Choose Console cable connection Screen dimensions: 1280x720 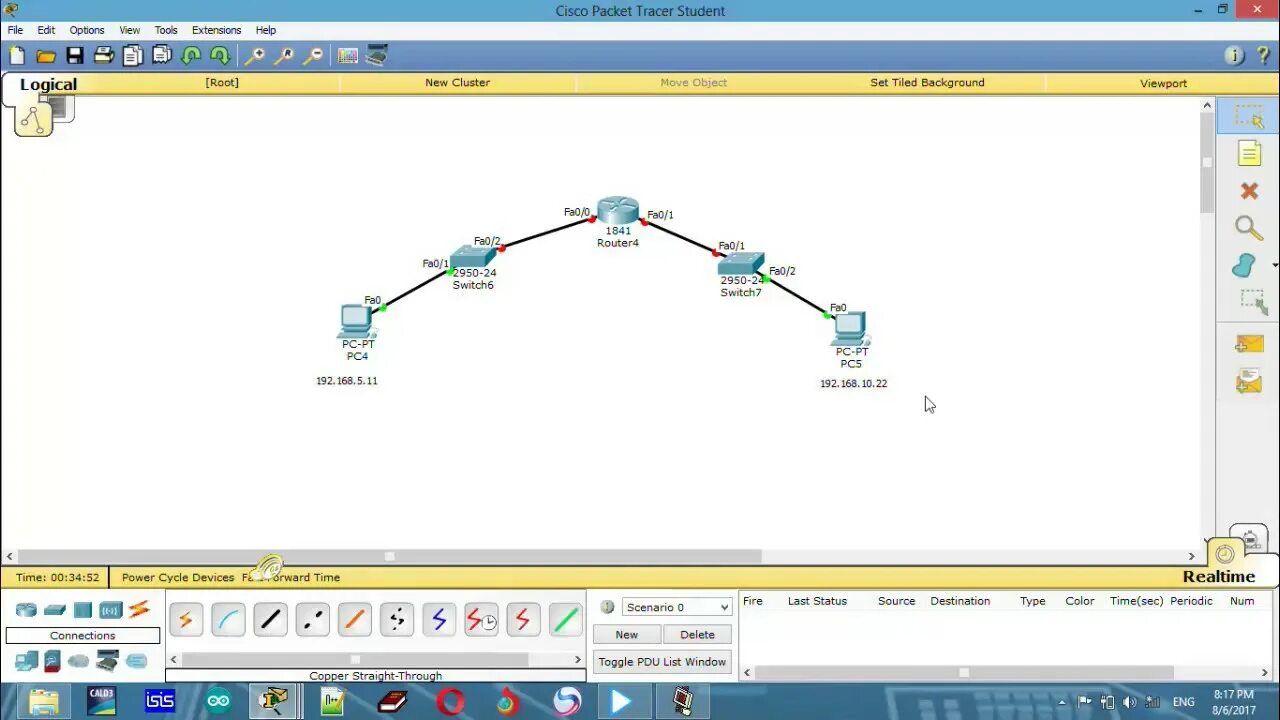point(228,620)
